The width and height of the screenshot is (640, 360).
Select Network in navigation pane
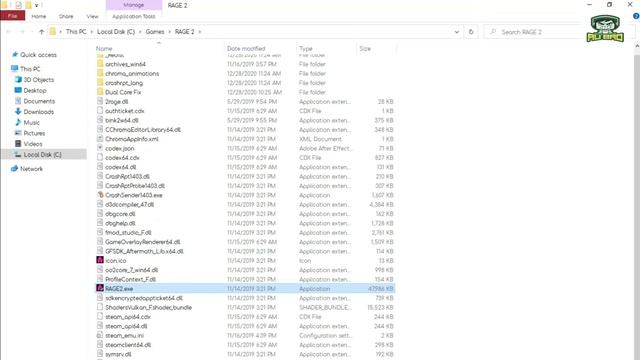click(x=31, y=169)
